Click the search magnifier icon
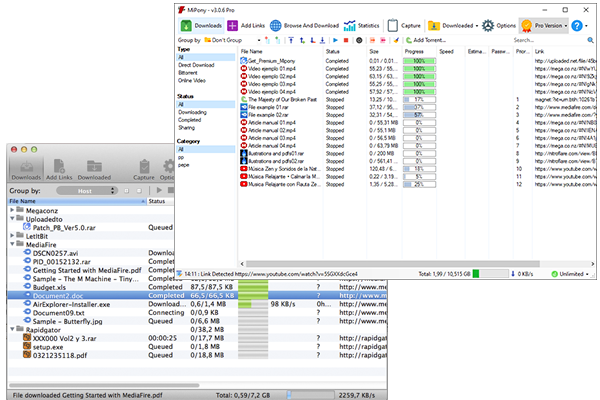600x400 pixels. [590, 40]
